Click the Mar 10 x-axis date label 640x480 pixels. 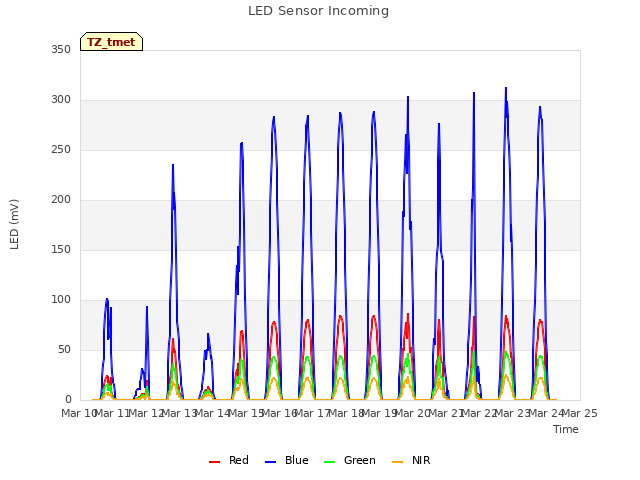coord(78,413)
